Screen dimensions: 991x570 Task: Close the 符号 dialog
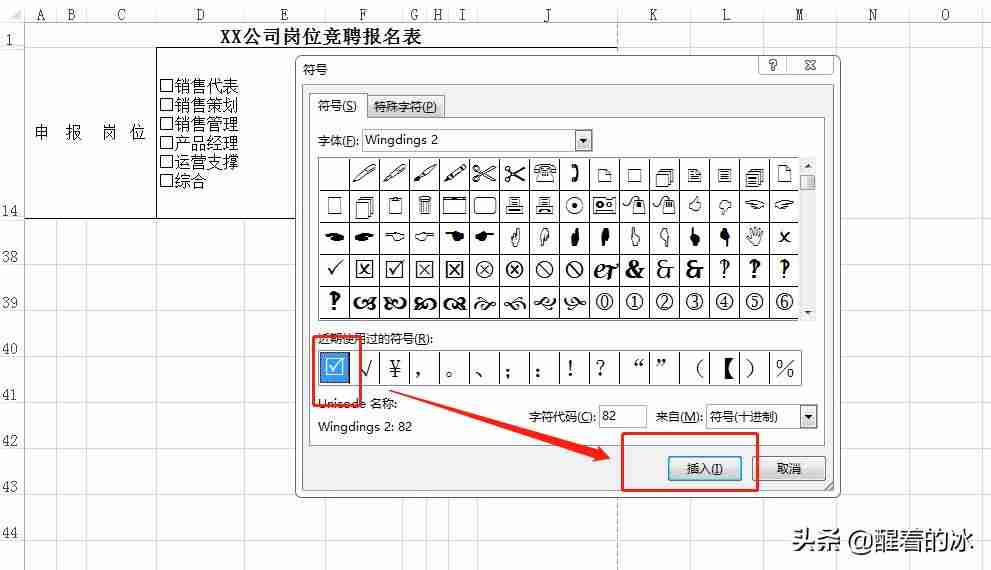coord(810,65)
